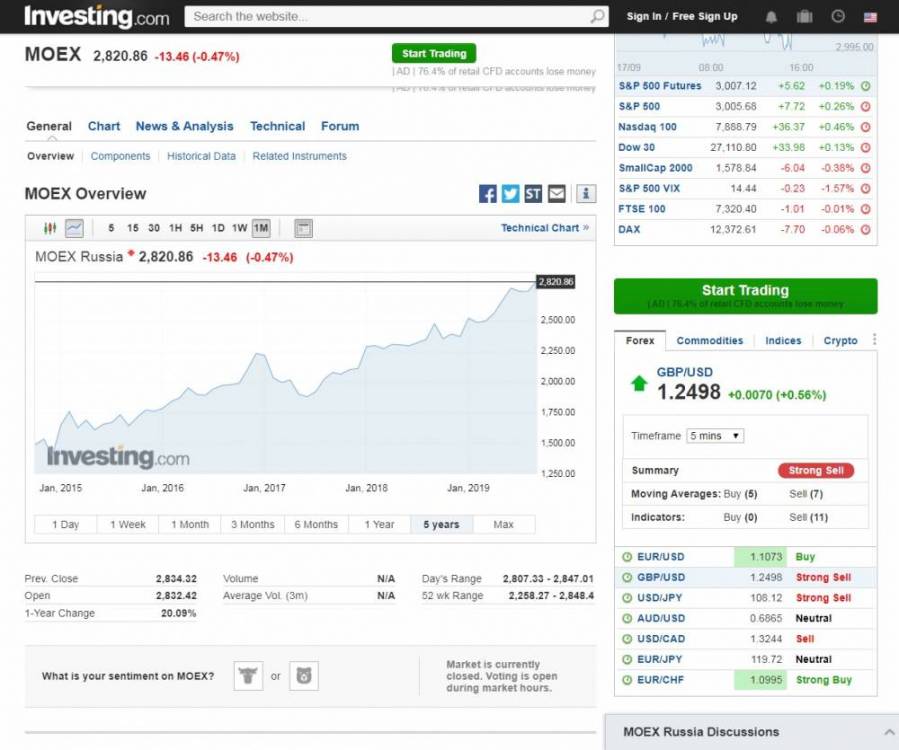This screenshot has height=750, width=899.
Task: Open the portfolio briefcase icon
Action: point(804,17)
